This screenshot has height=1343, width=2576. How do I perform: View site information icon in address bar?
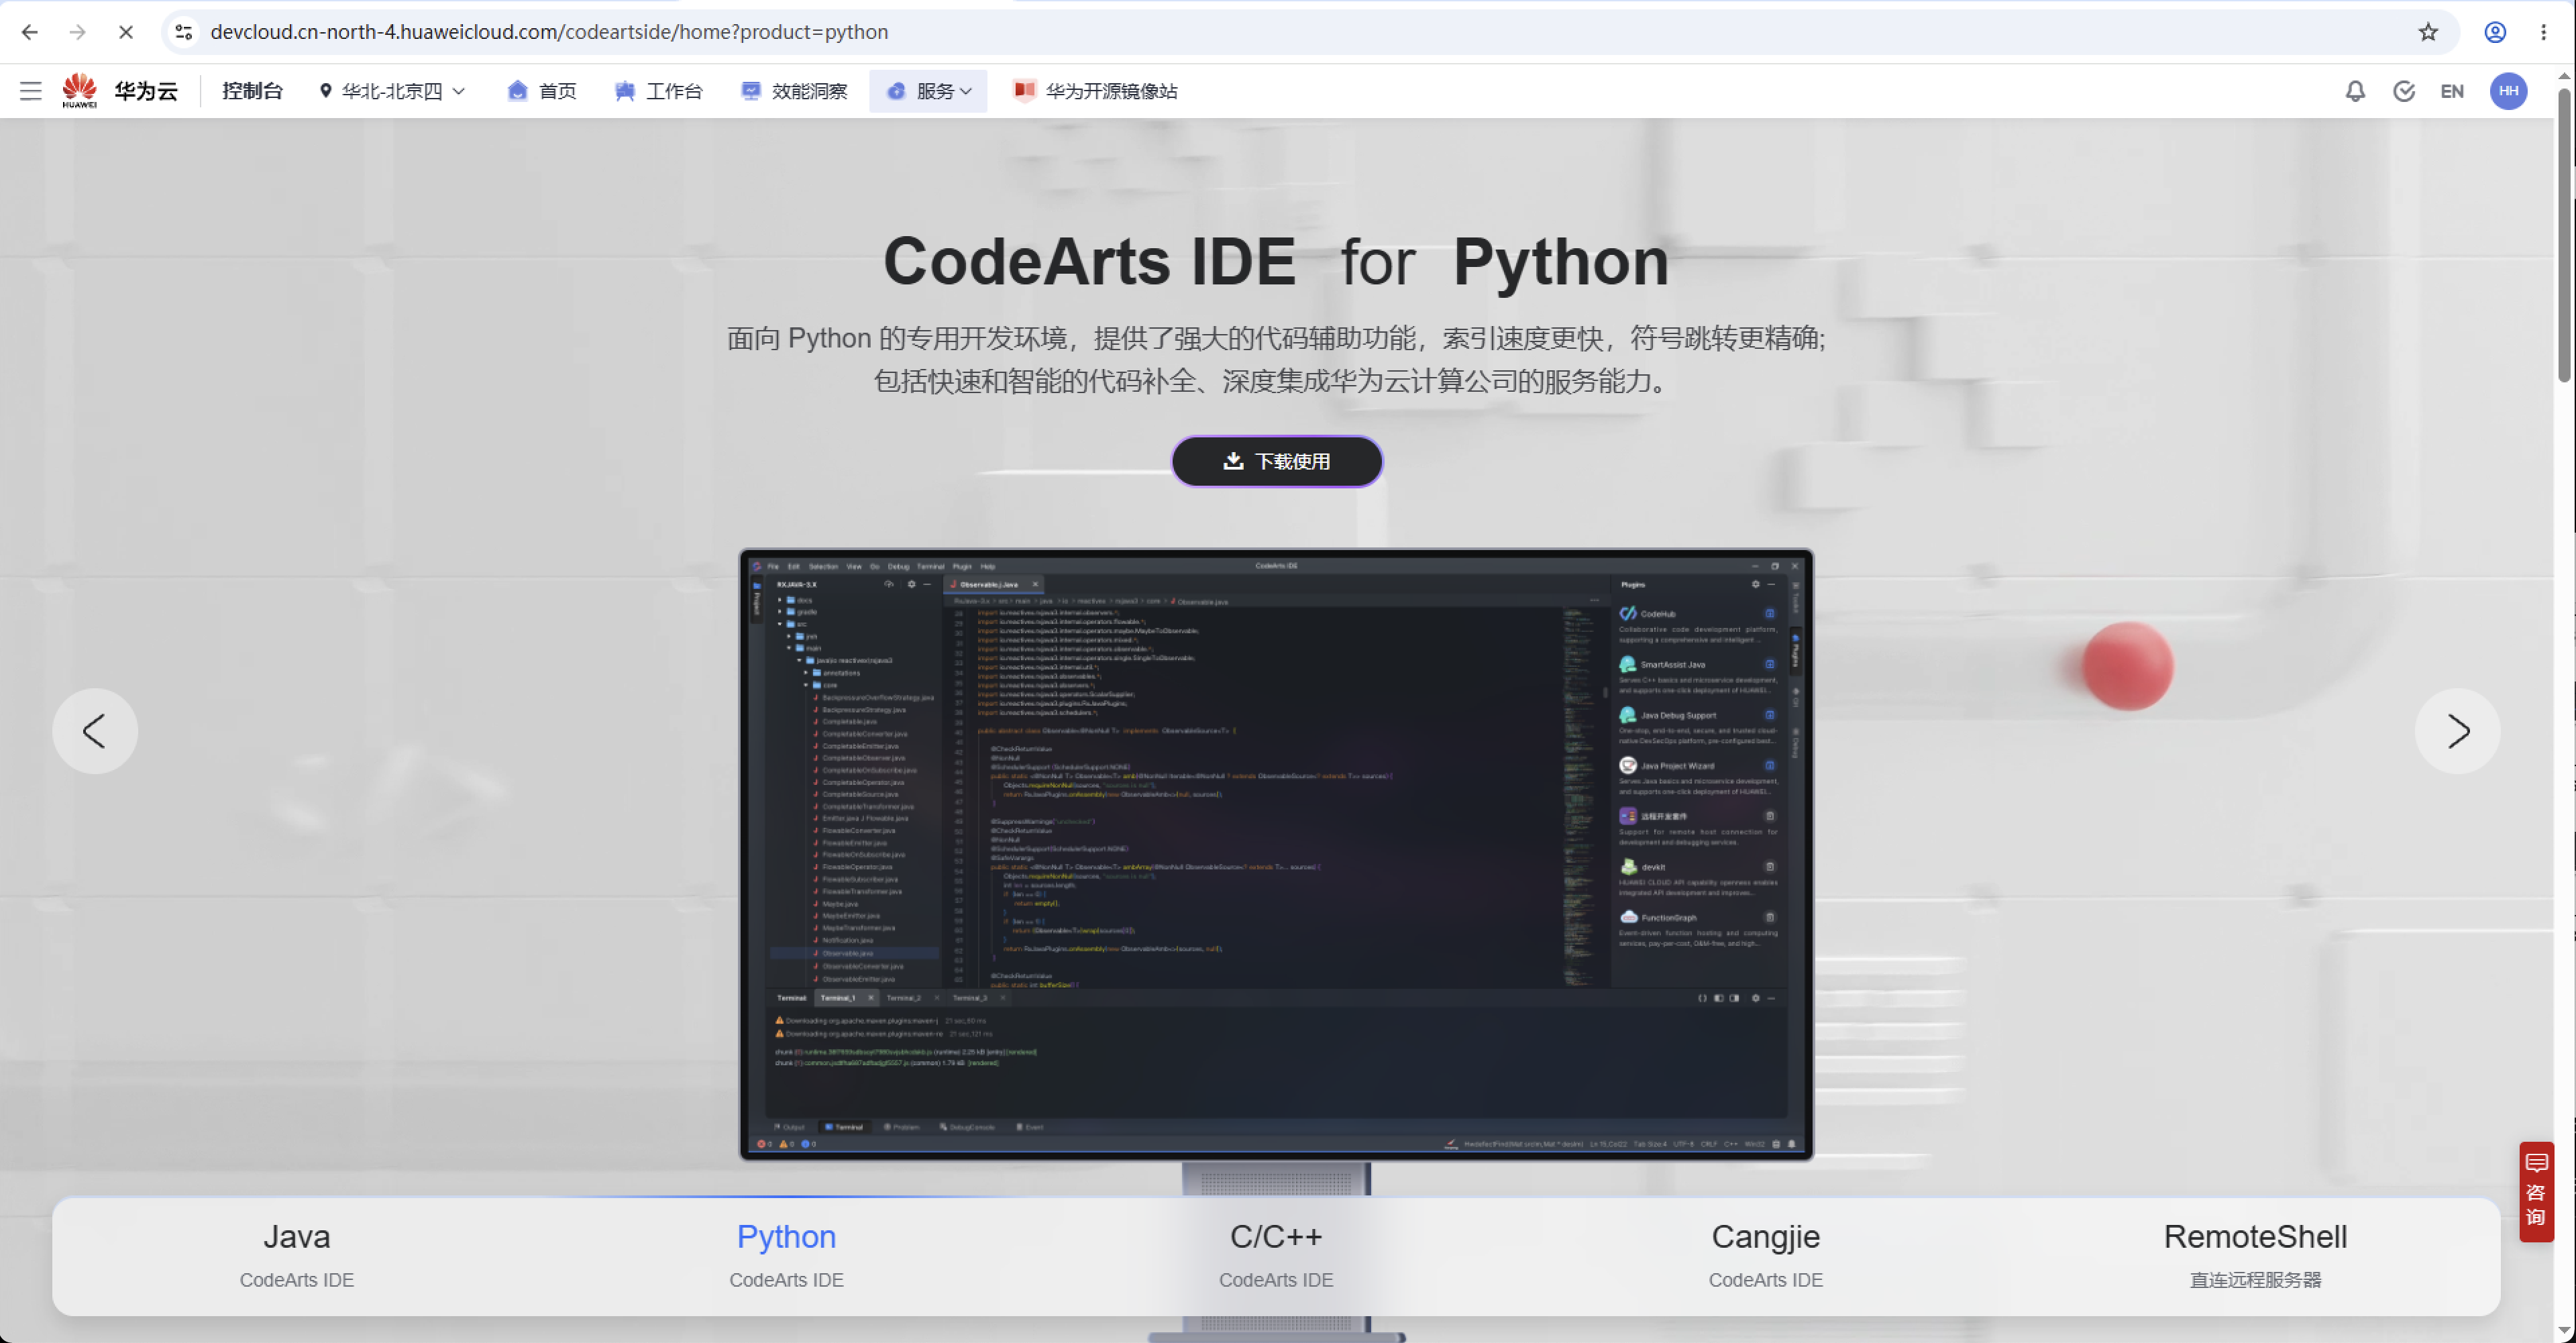184,32
